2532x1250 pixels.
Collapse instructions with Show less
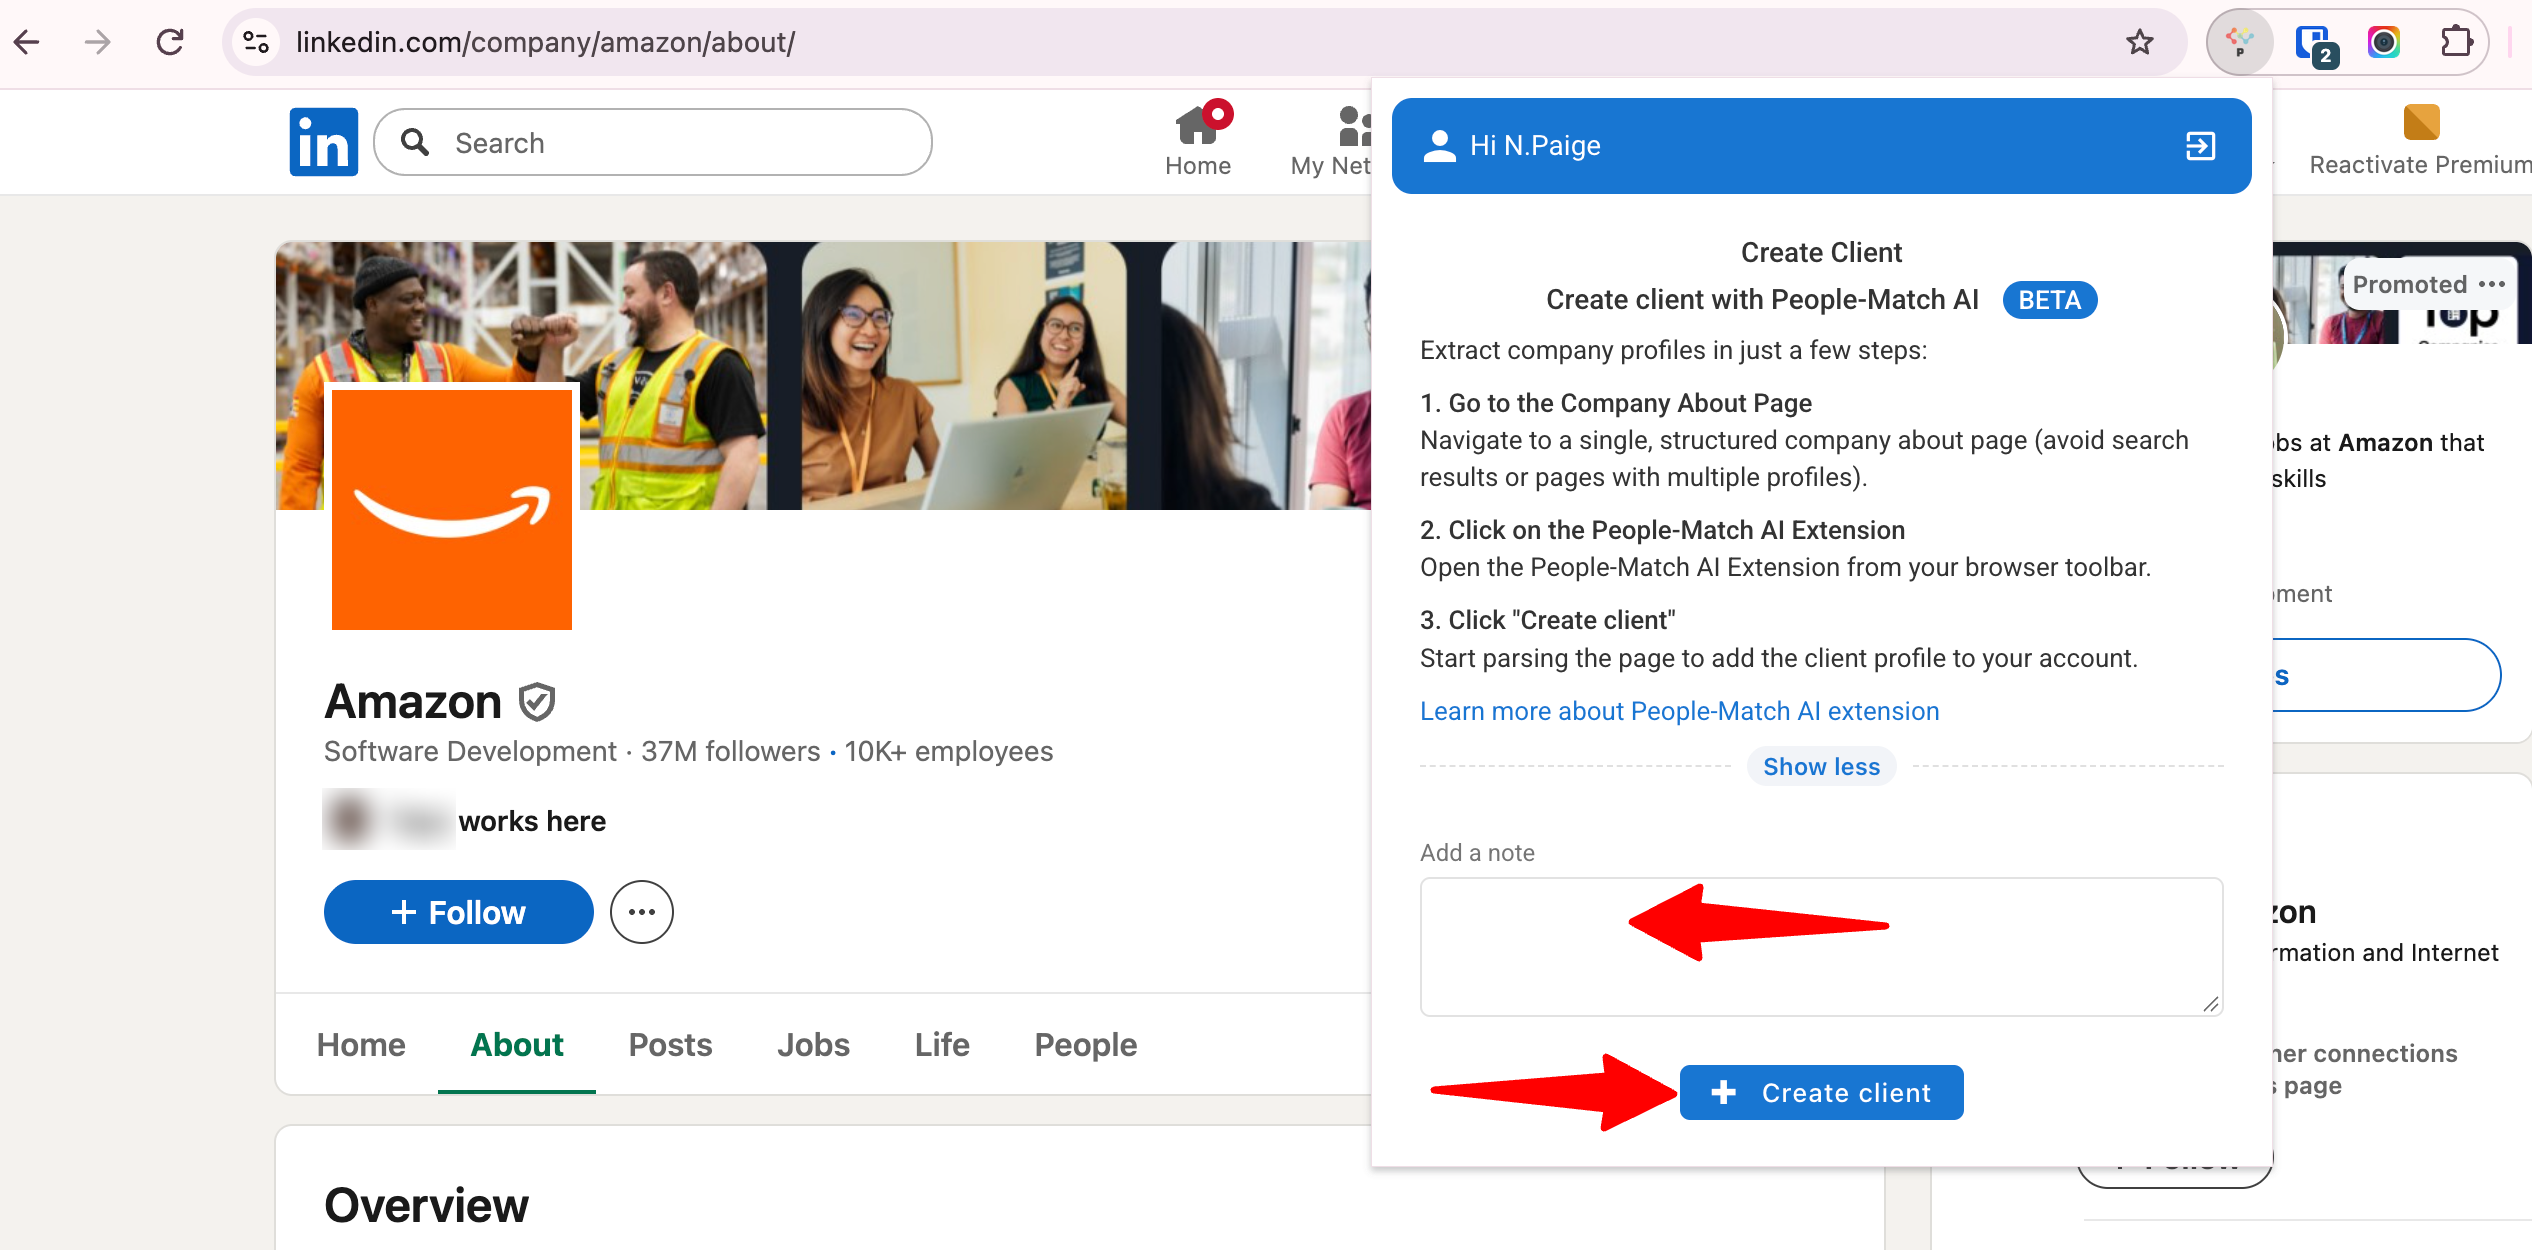(1821, 766)
